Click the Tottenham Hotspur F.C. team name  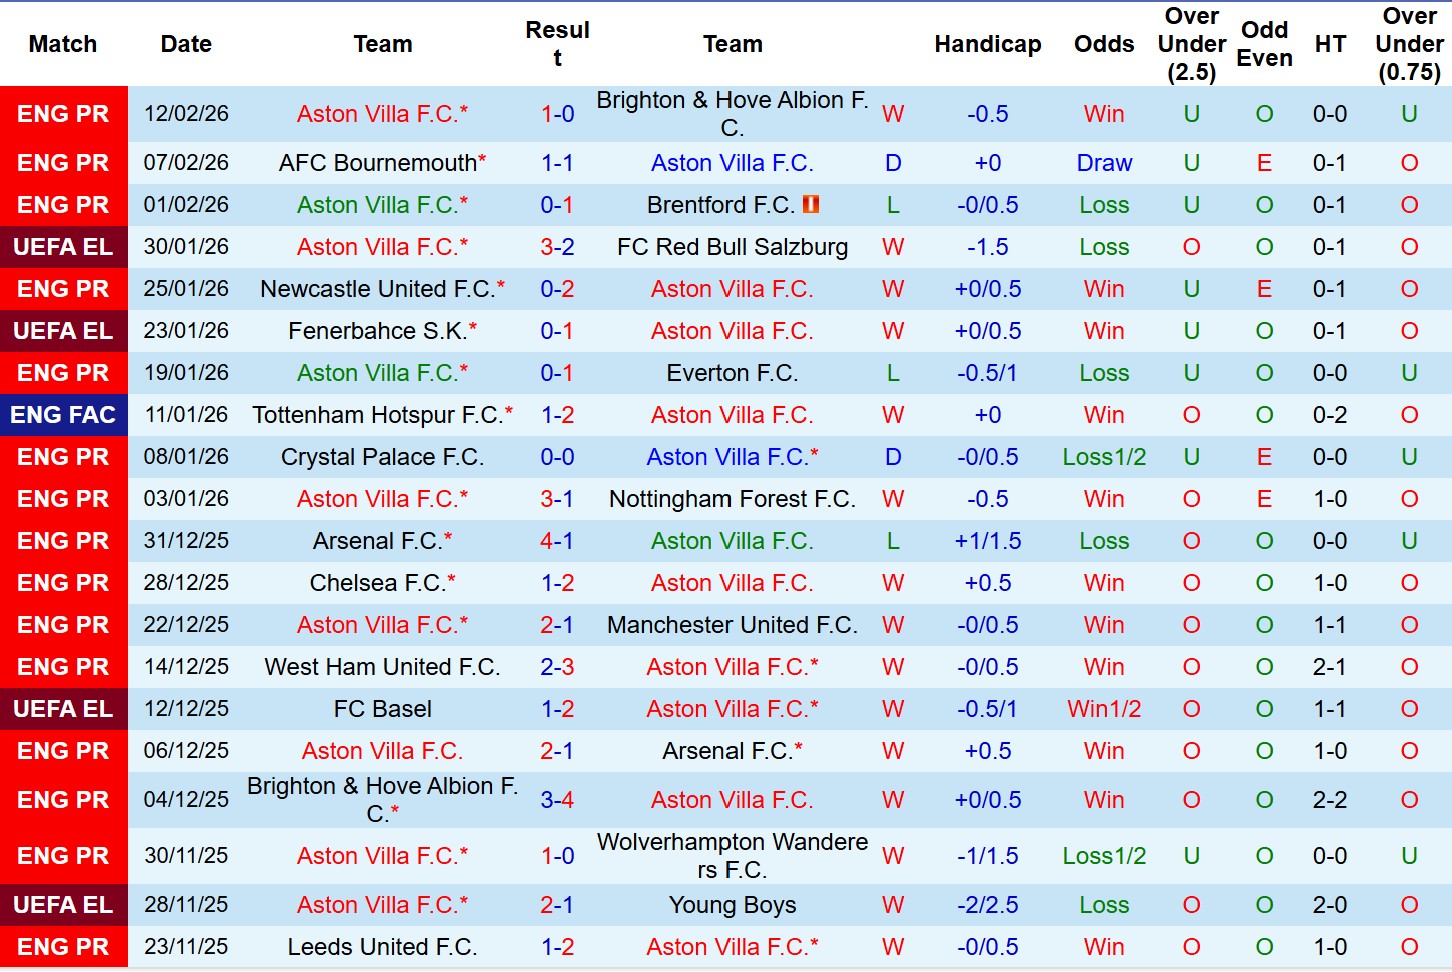[x=377, y=415]
